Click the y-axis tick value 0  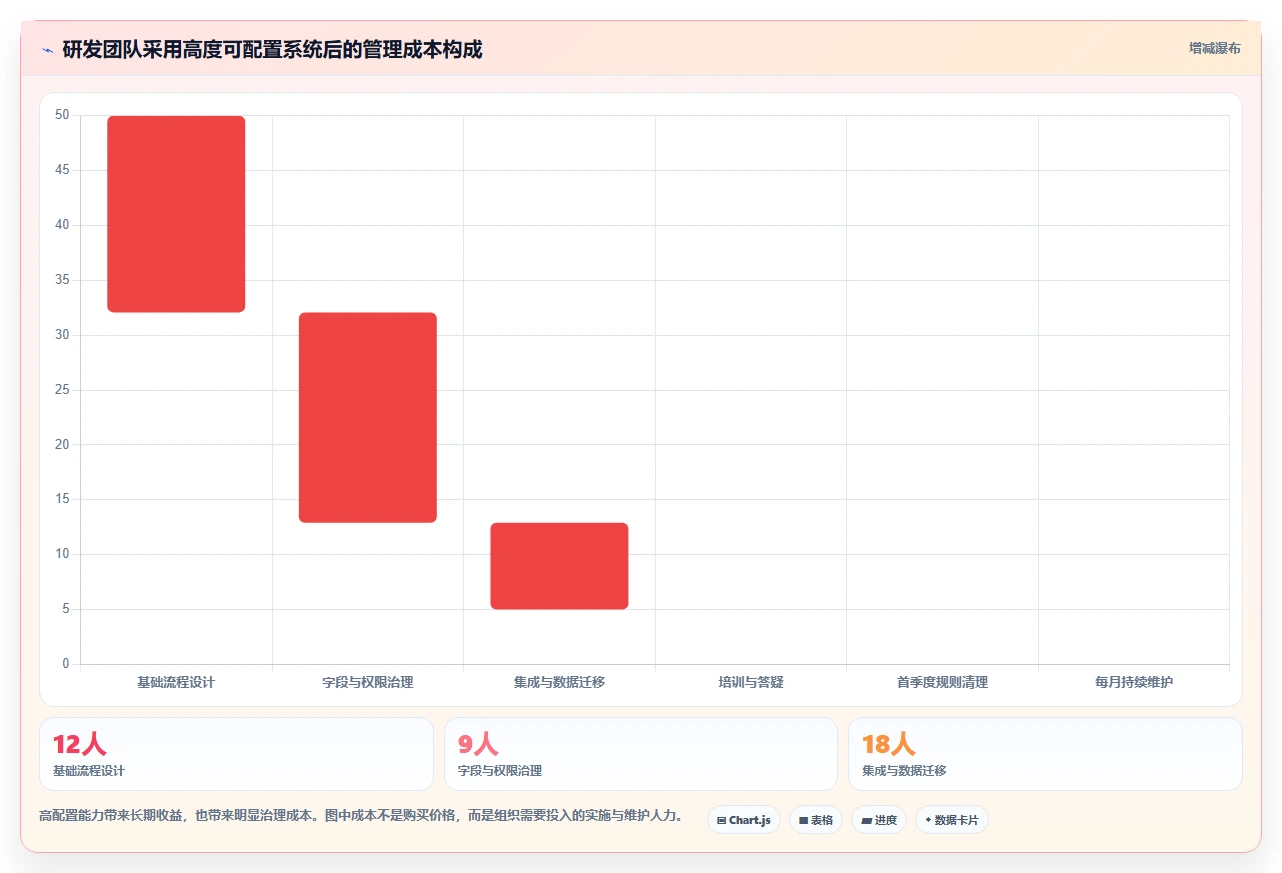[x=66, y=664]
